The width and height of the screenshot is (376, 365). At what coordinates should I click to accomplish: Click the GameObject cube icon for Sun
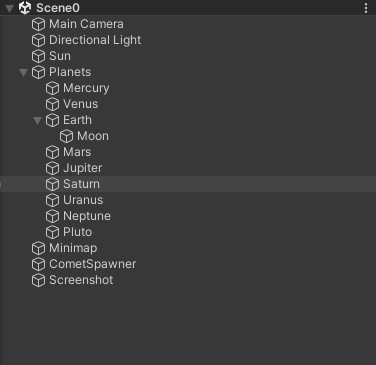tap(38, 56)
